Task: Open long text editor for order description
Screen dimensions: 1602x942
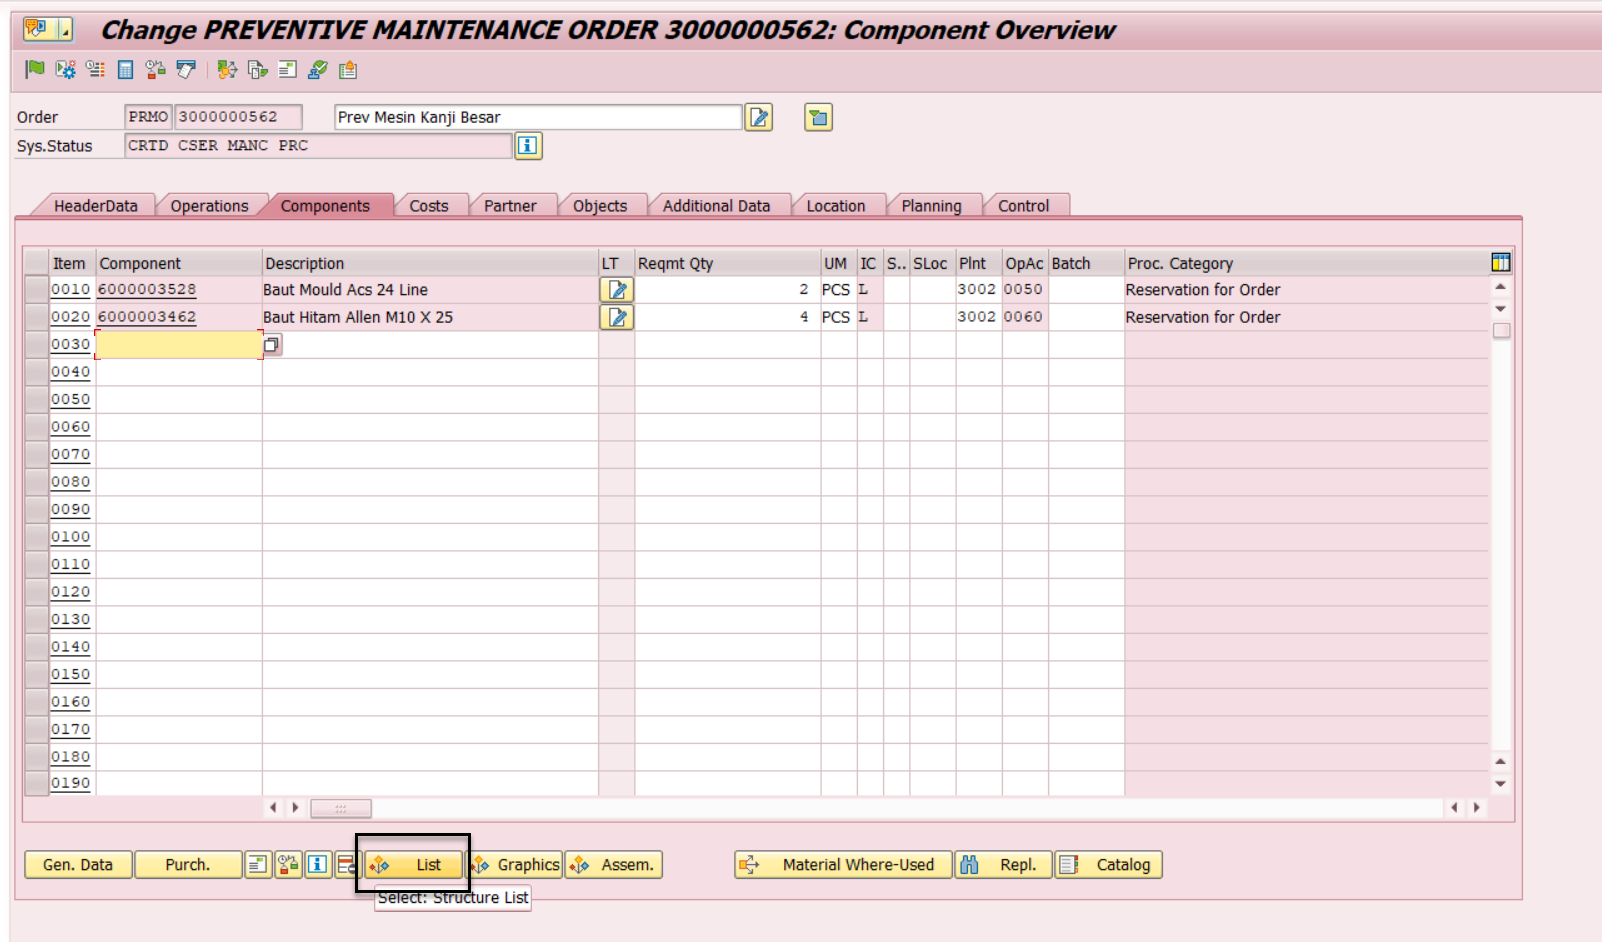Action: click(759, 118)
